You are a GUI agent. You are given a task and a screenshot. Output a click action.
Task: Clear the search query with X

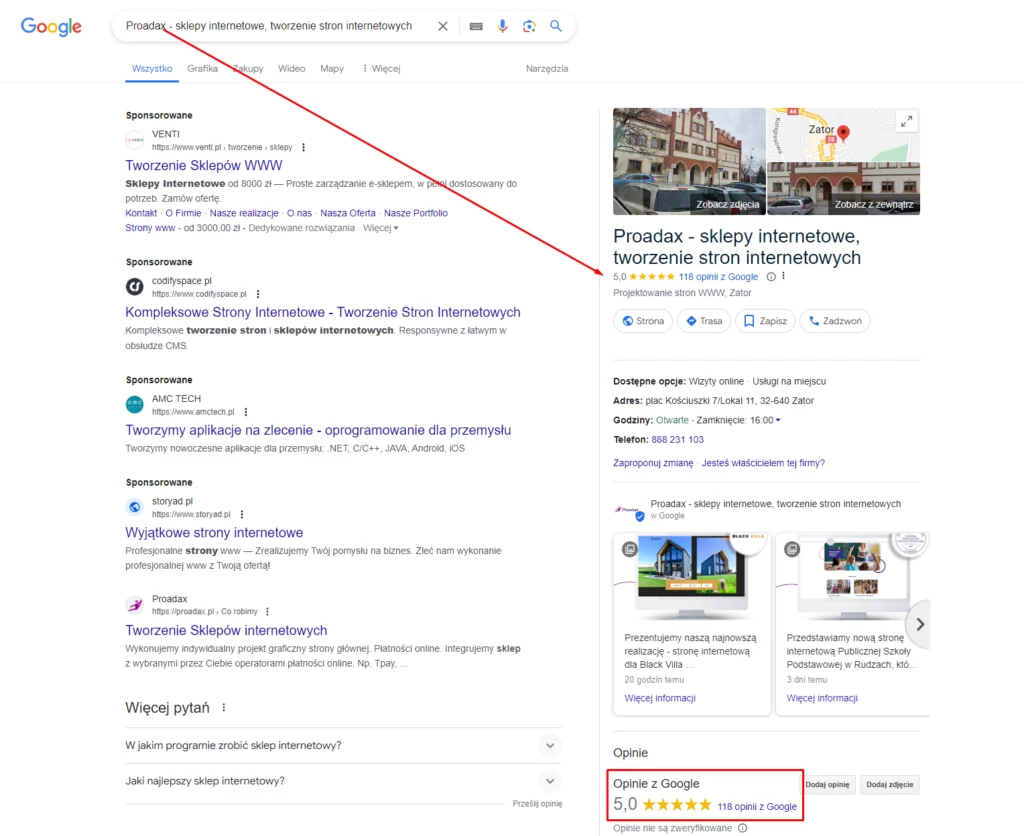[443, 26]
